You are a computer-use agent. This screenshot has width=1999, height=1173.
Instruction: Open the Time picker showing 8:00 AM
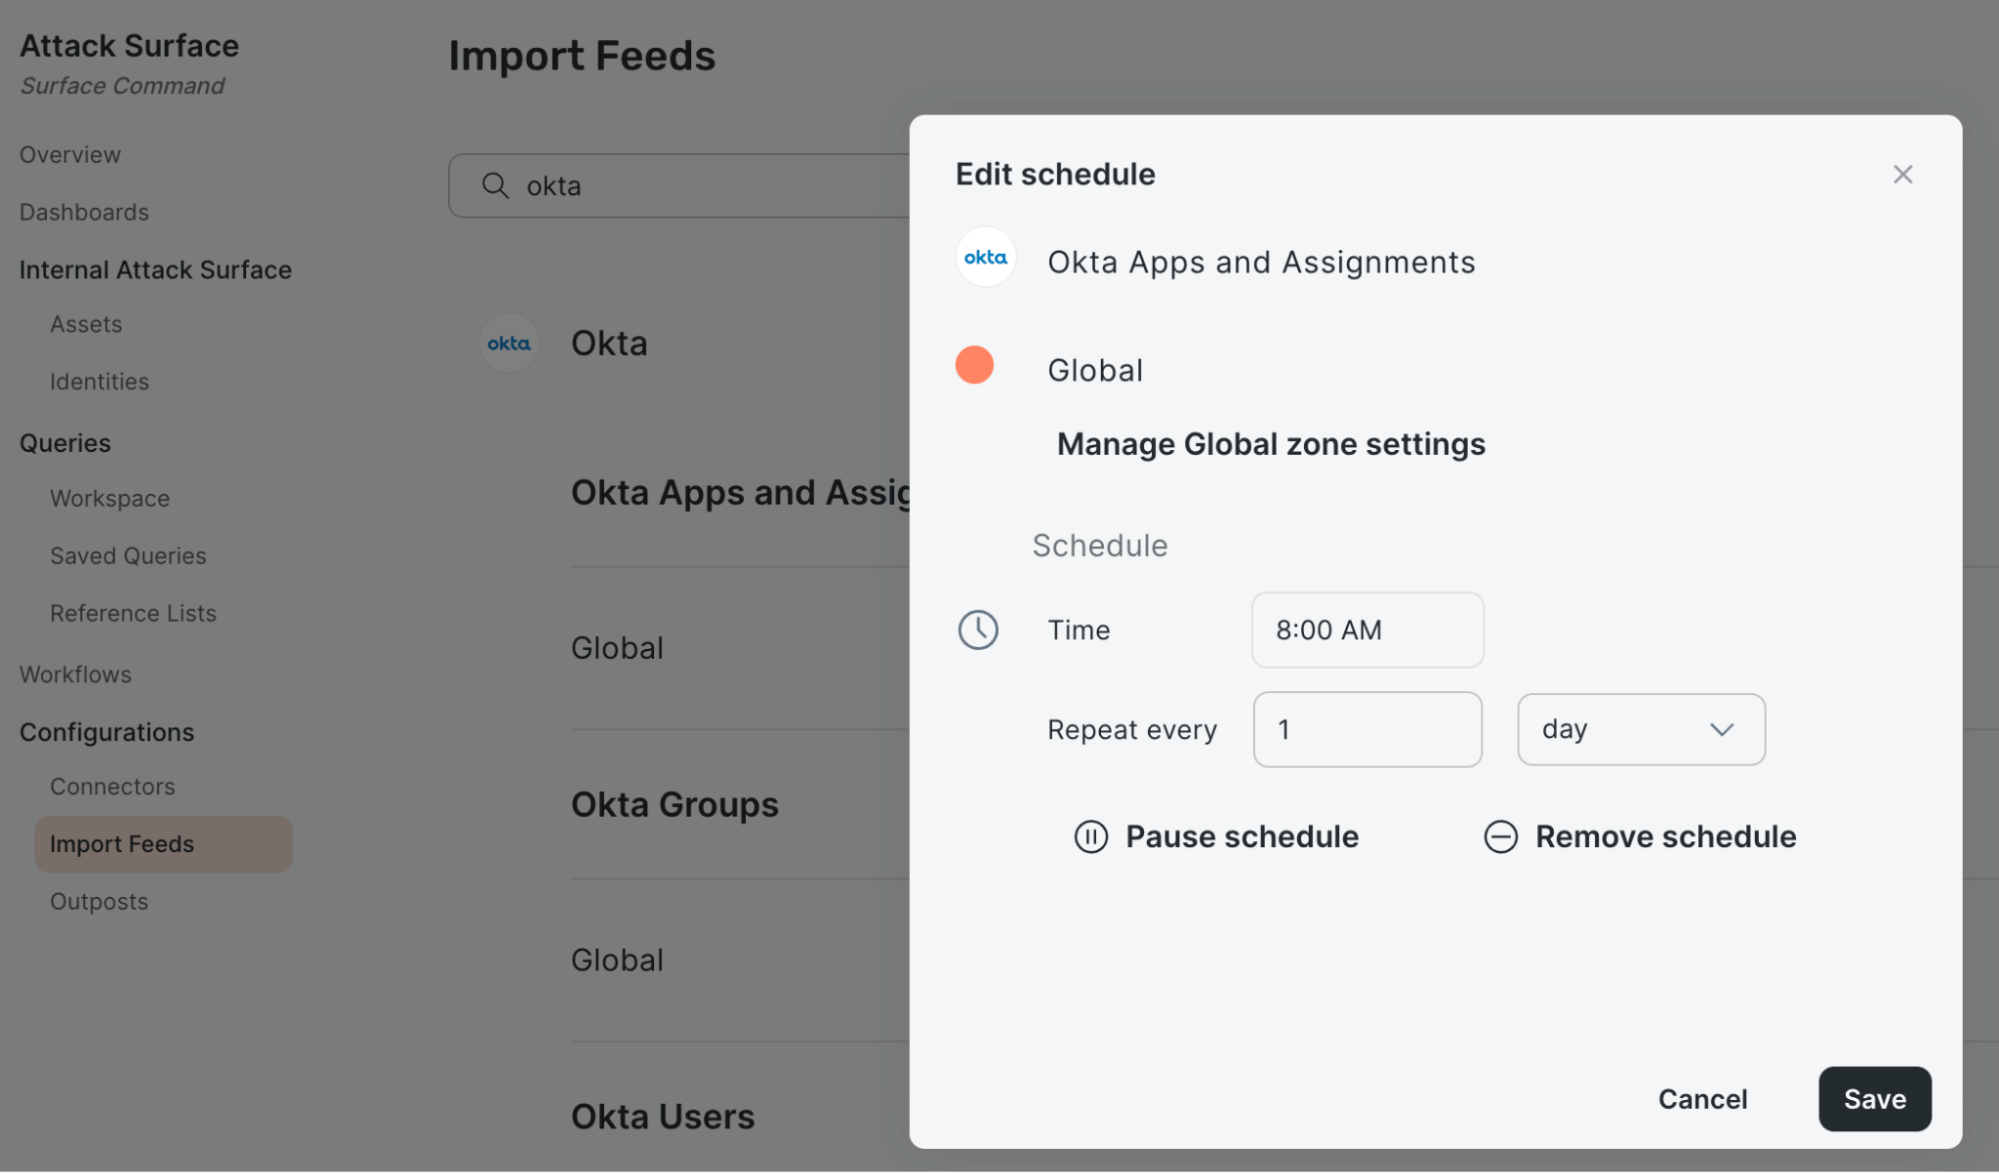tap(1366, 630)
